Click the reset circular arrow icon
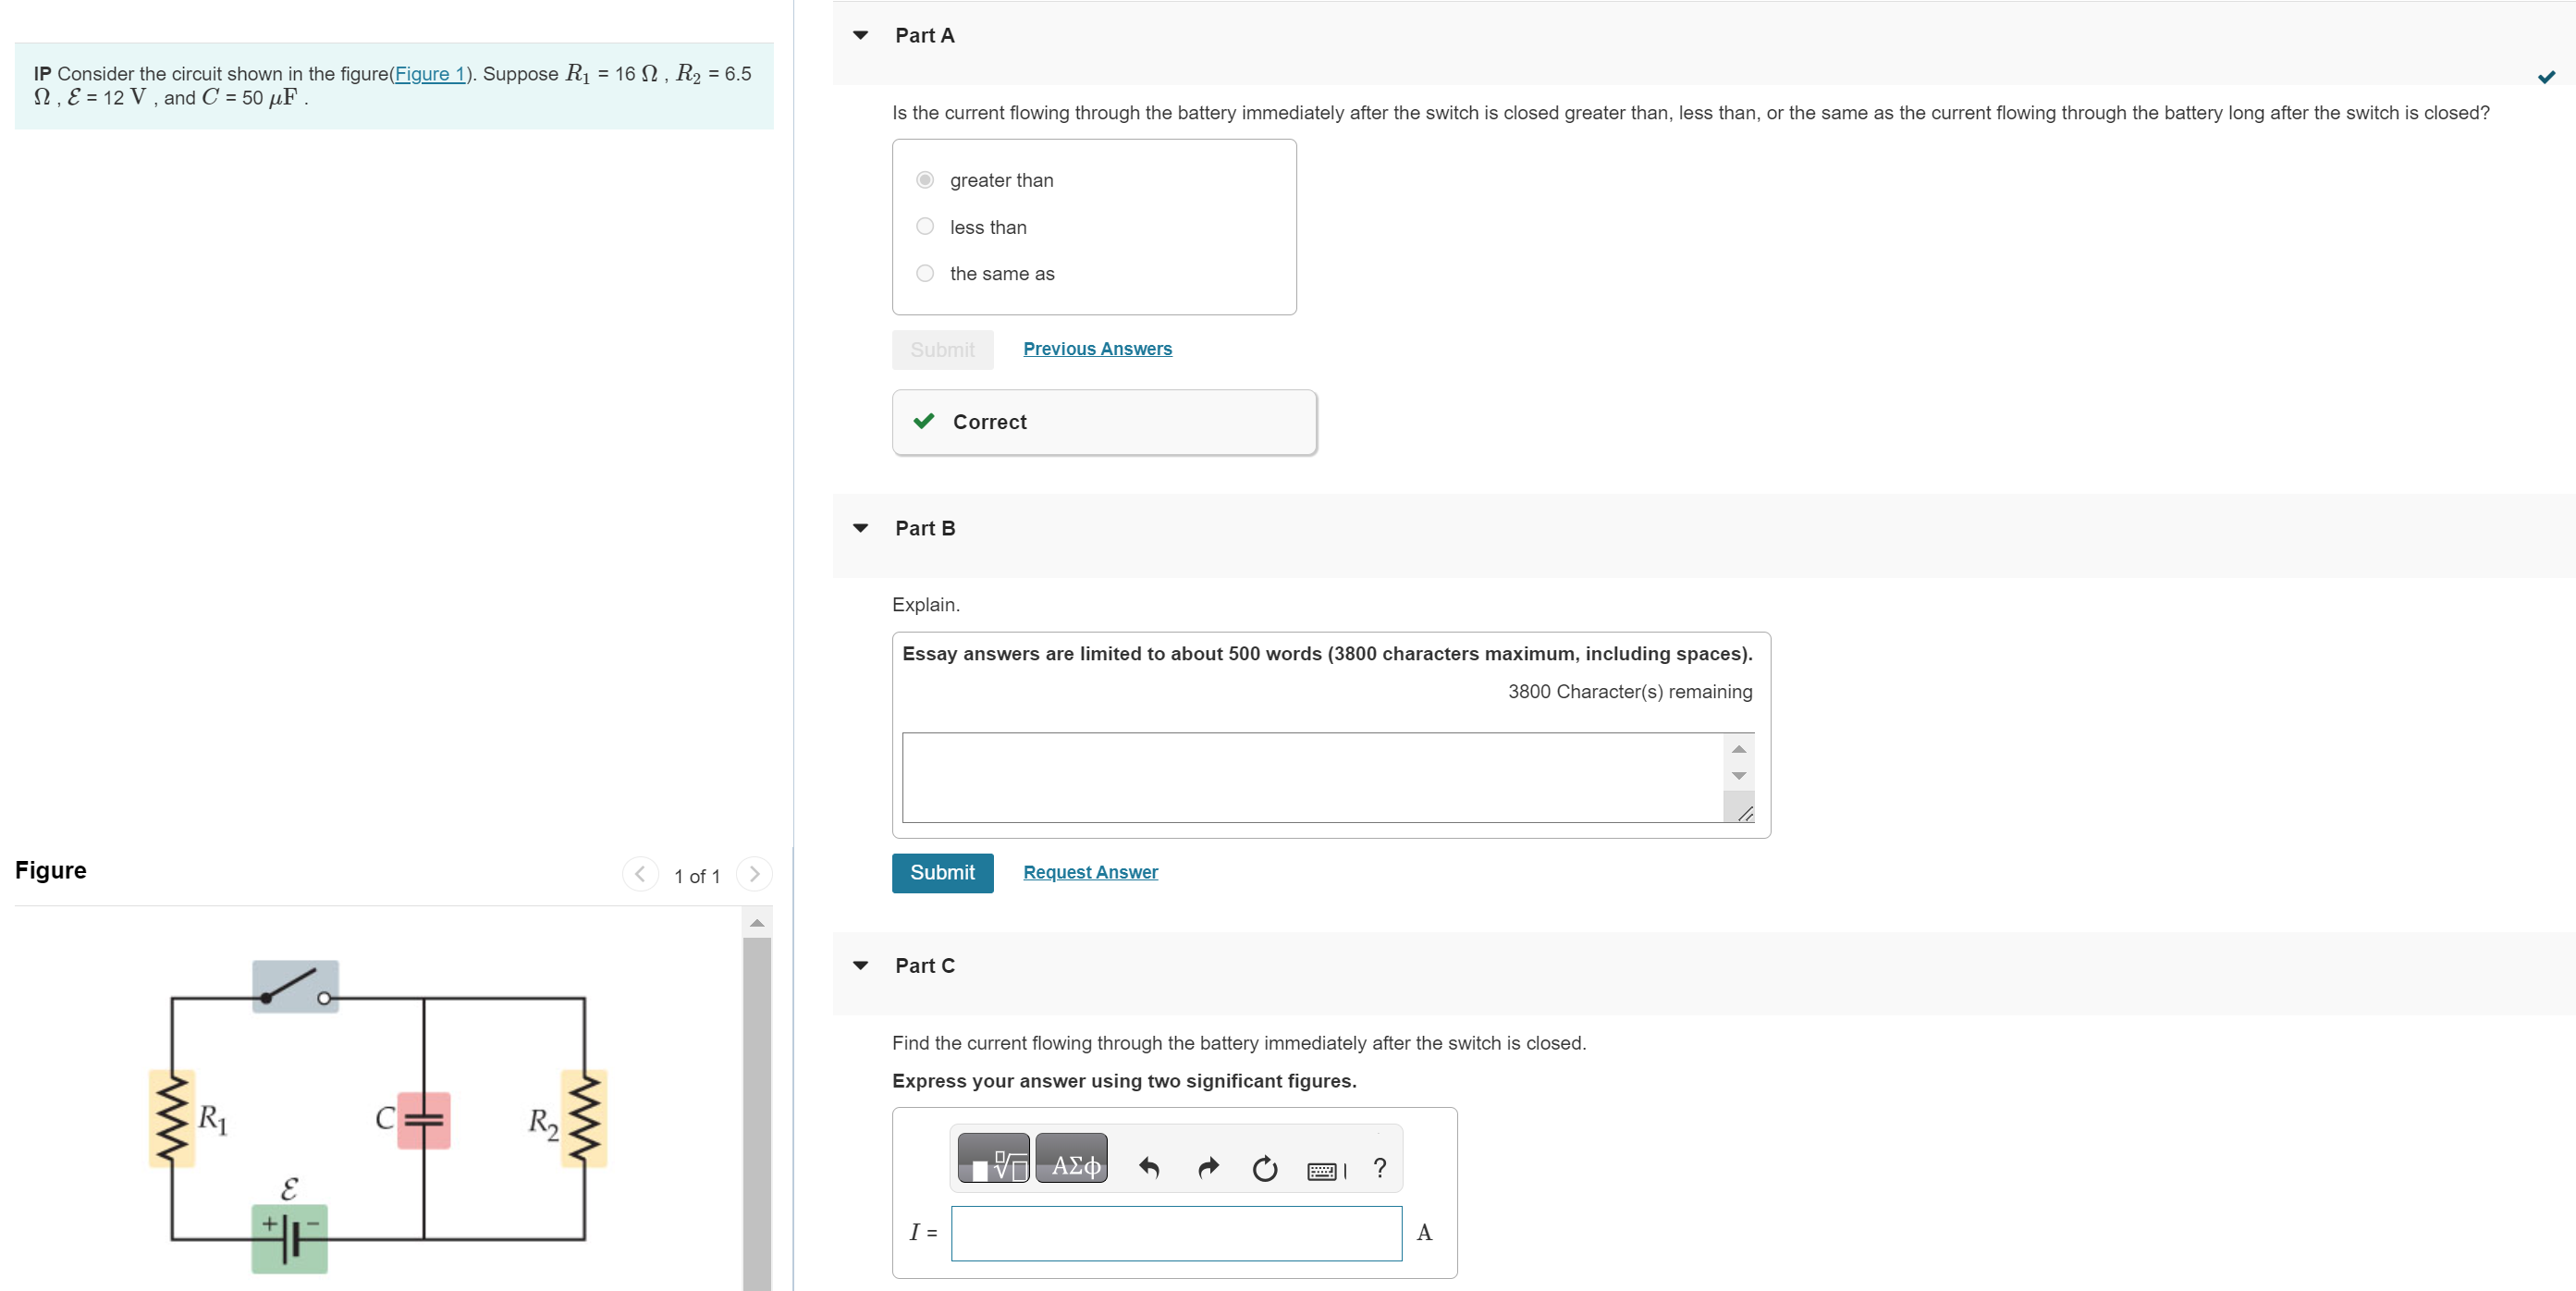 1264,1168
